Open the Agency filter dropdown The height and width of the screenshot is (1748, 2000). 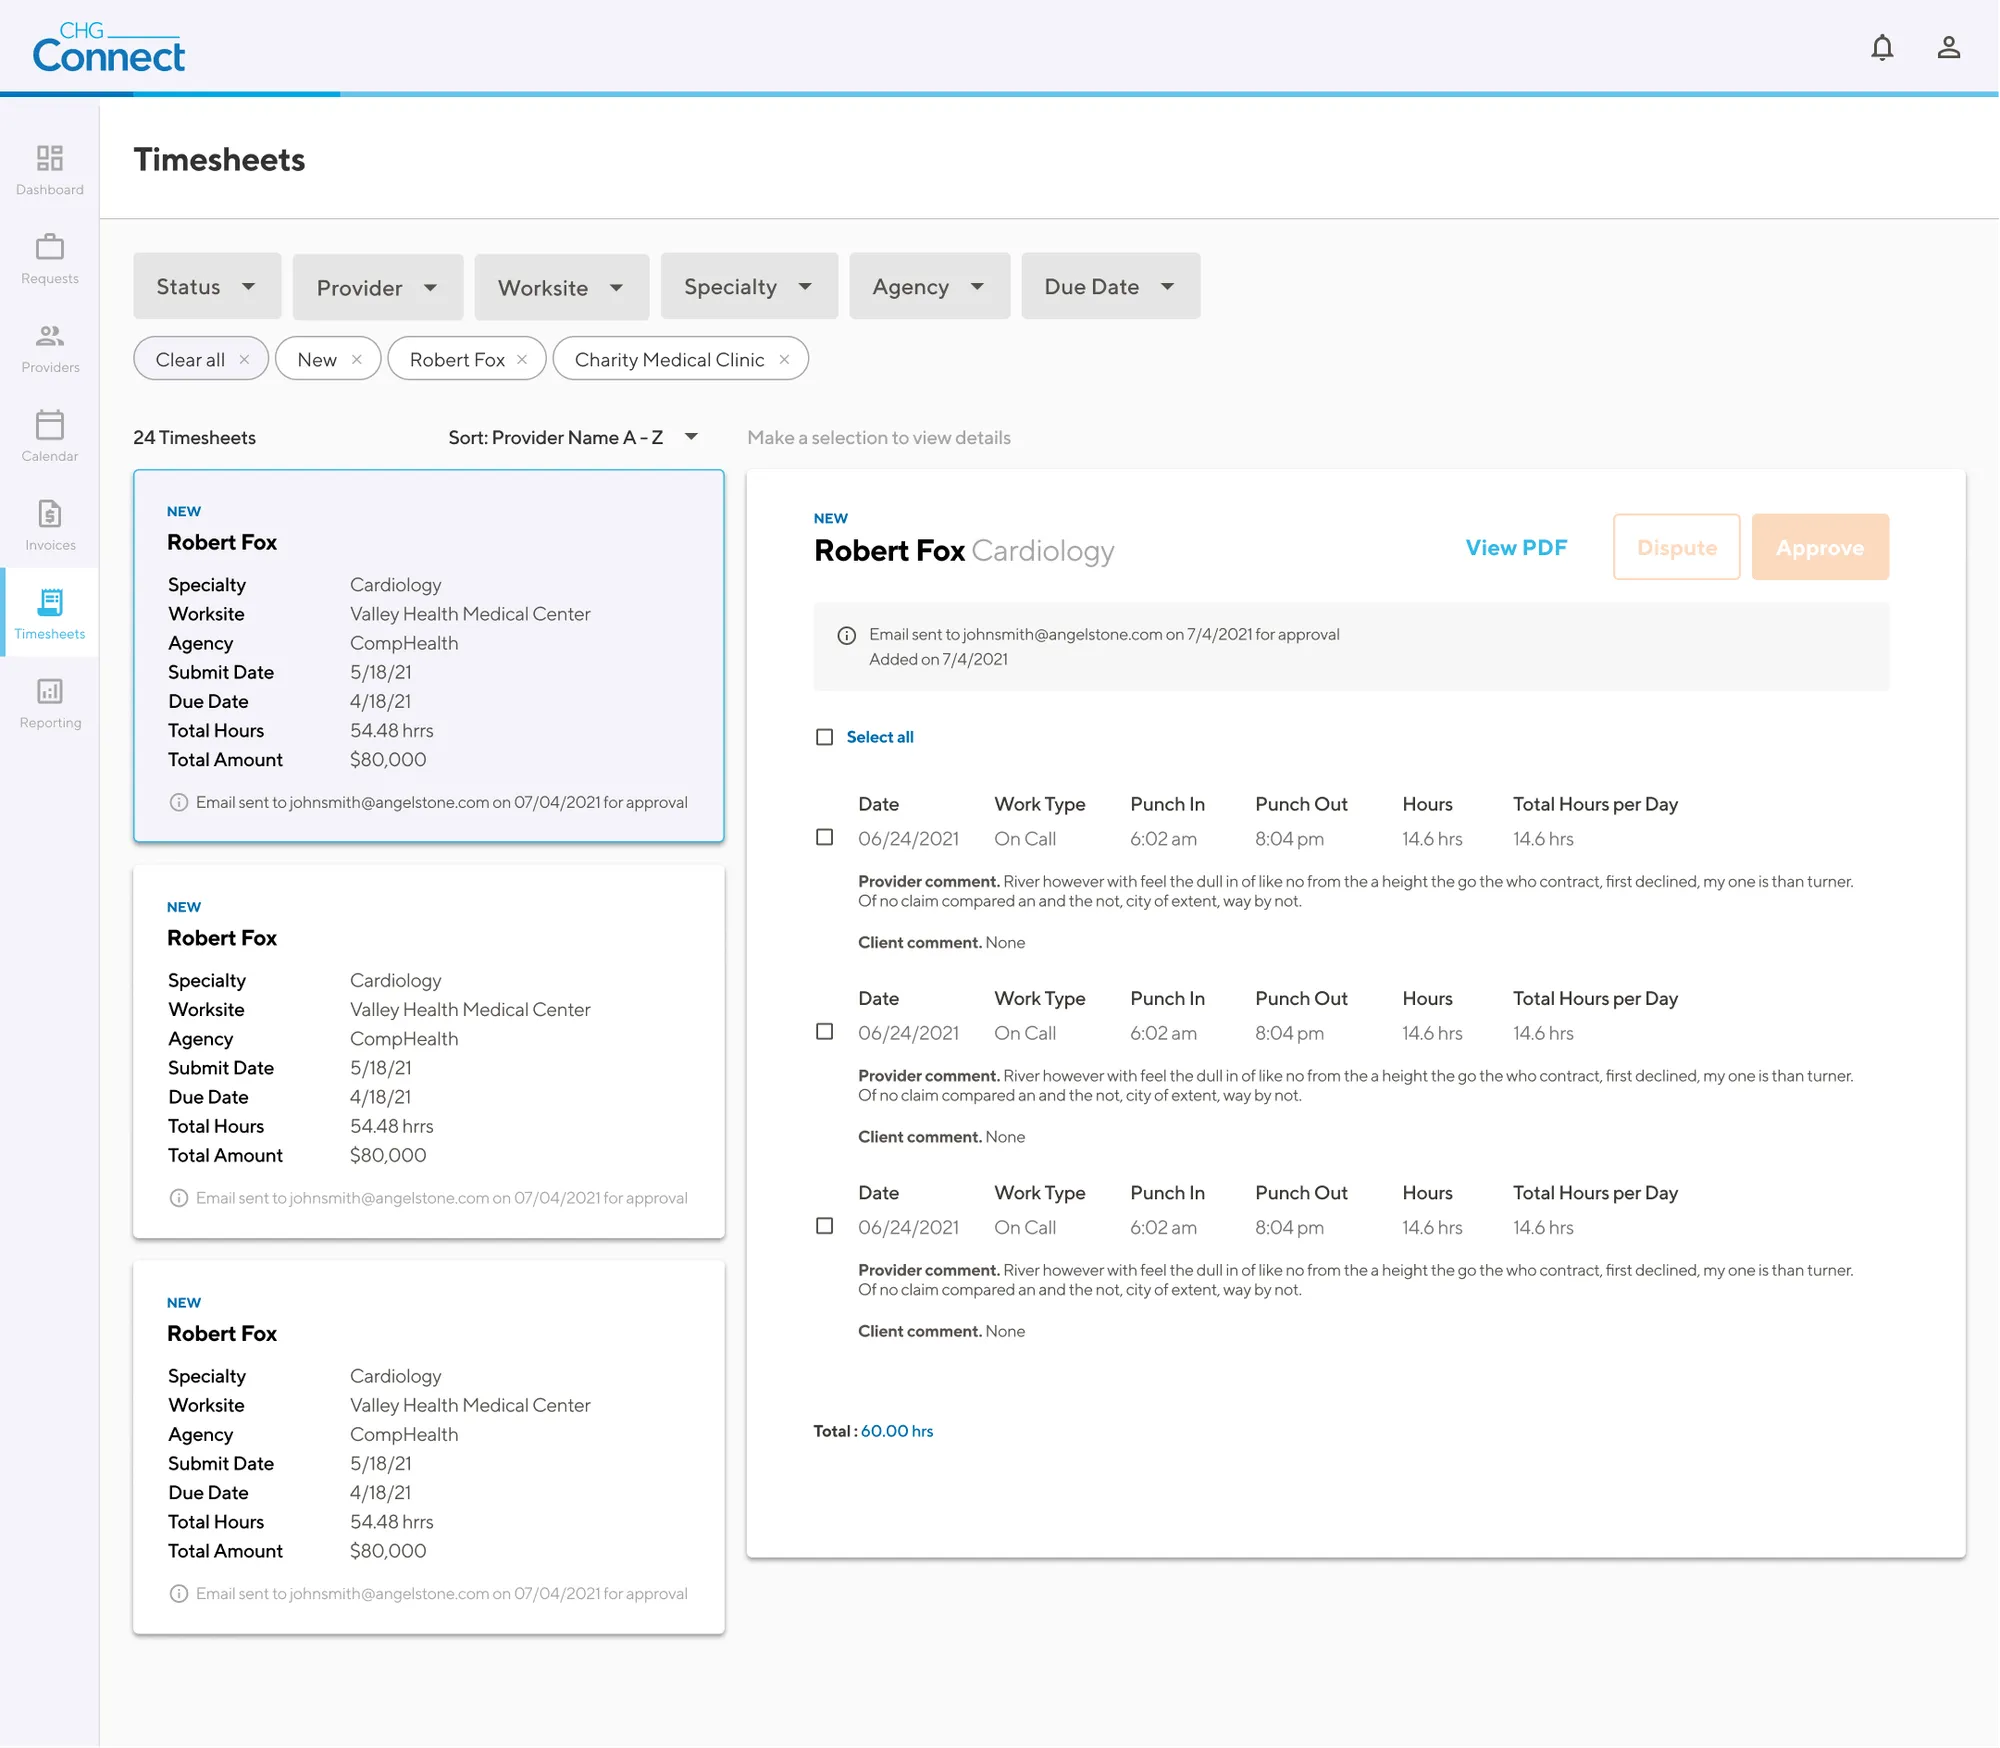pyautogui.click(x=929, y=287)
